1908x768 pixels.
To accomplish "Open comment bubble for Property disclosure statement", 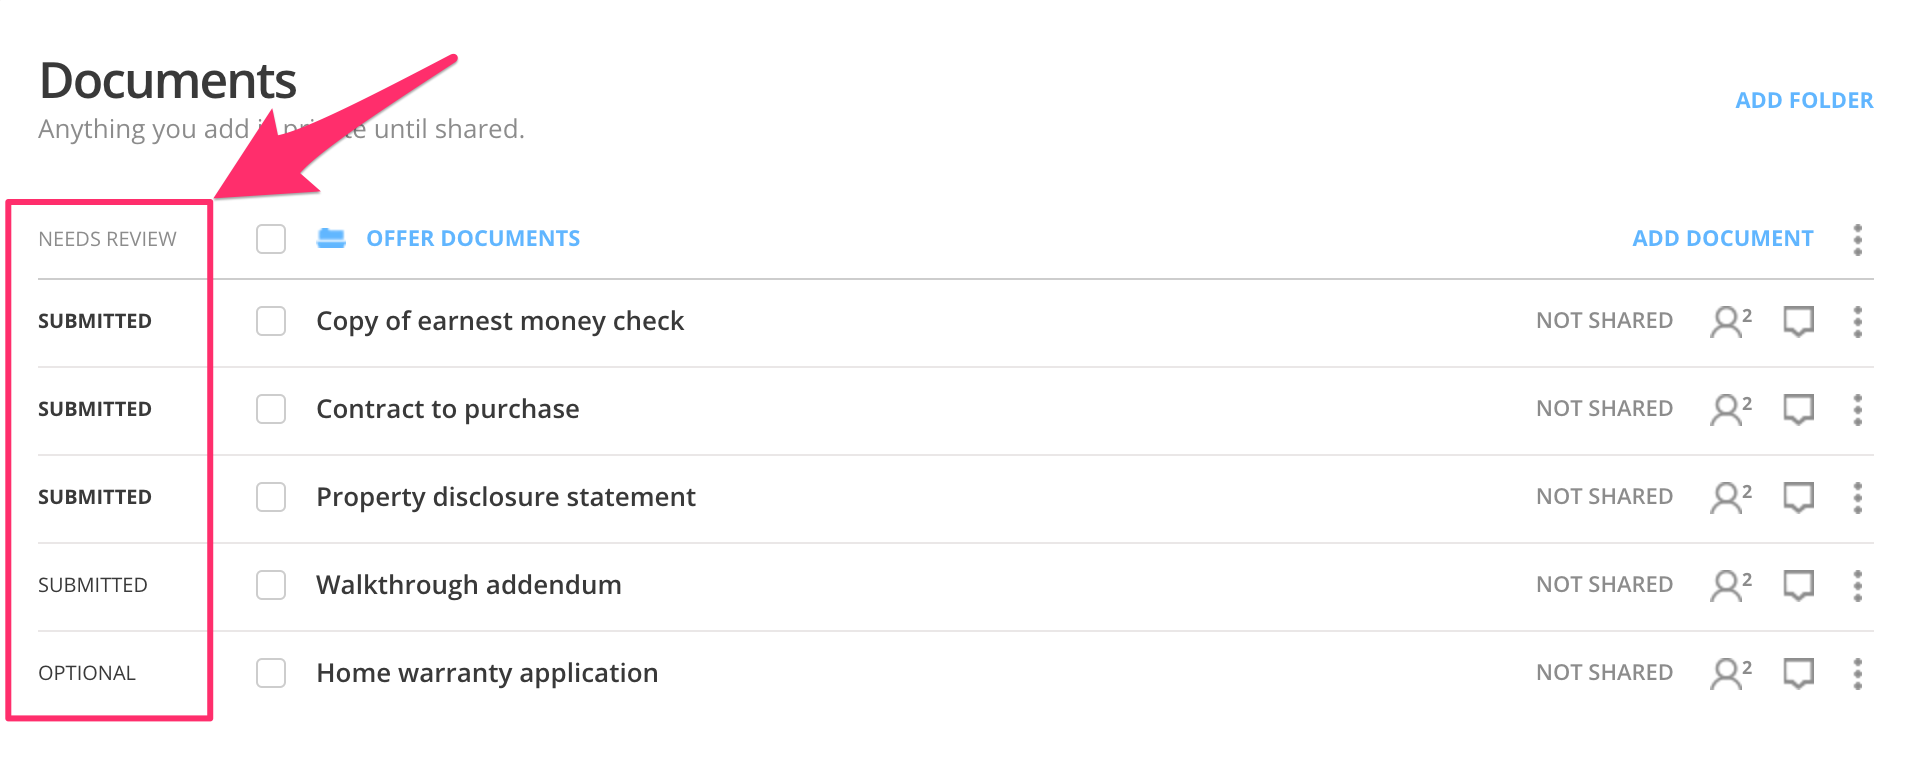I will [x=1797, y=497].
